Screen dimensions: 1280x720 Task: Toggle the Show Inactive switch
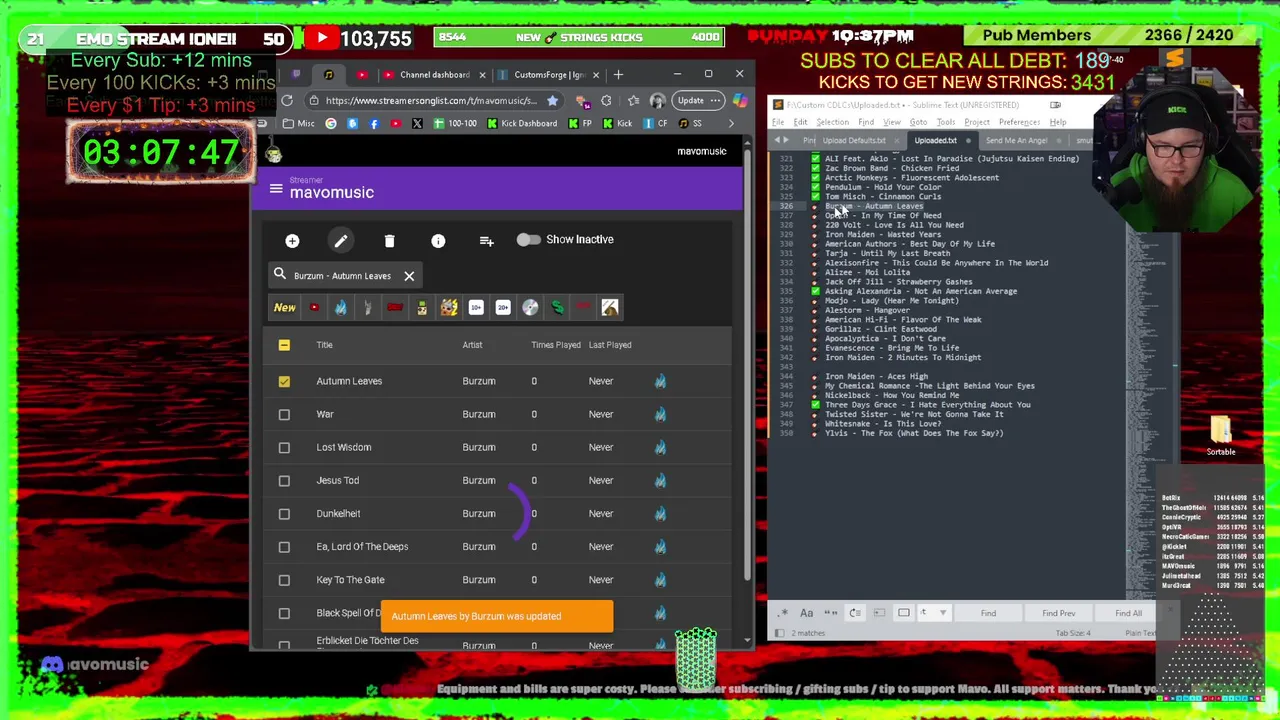tap(528, 239)
